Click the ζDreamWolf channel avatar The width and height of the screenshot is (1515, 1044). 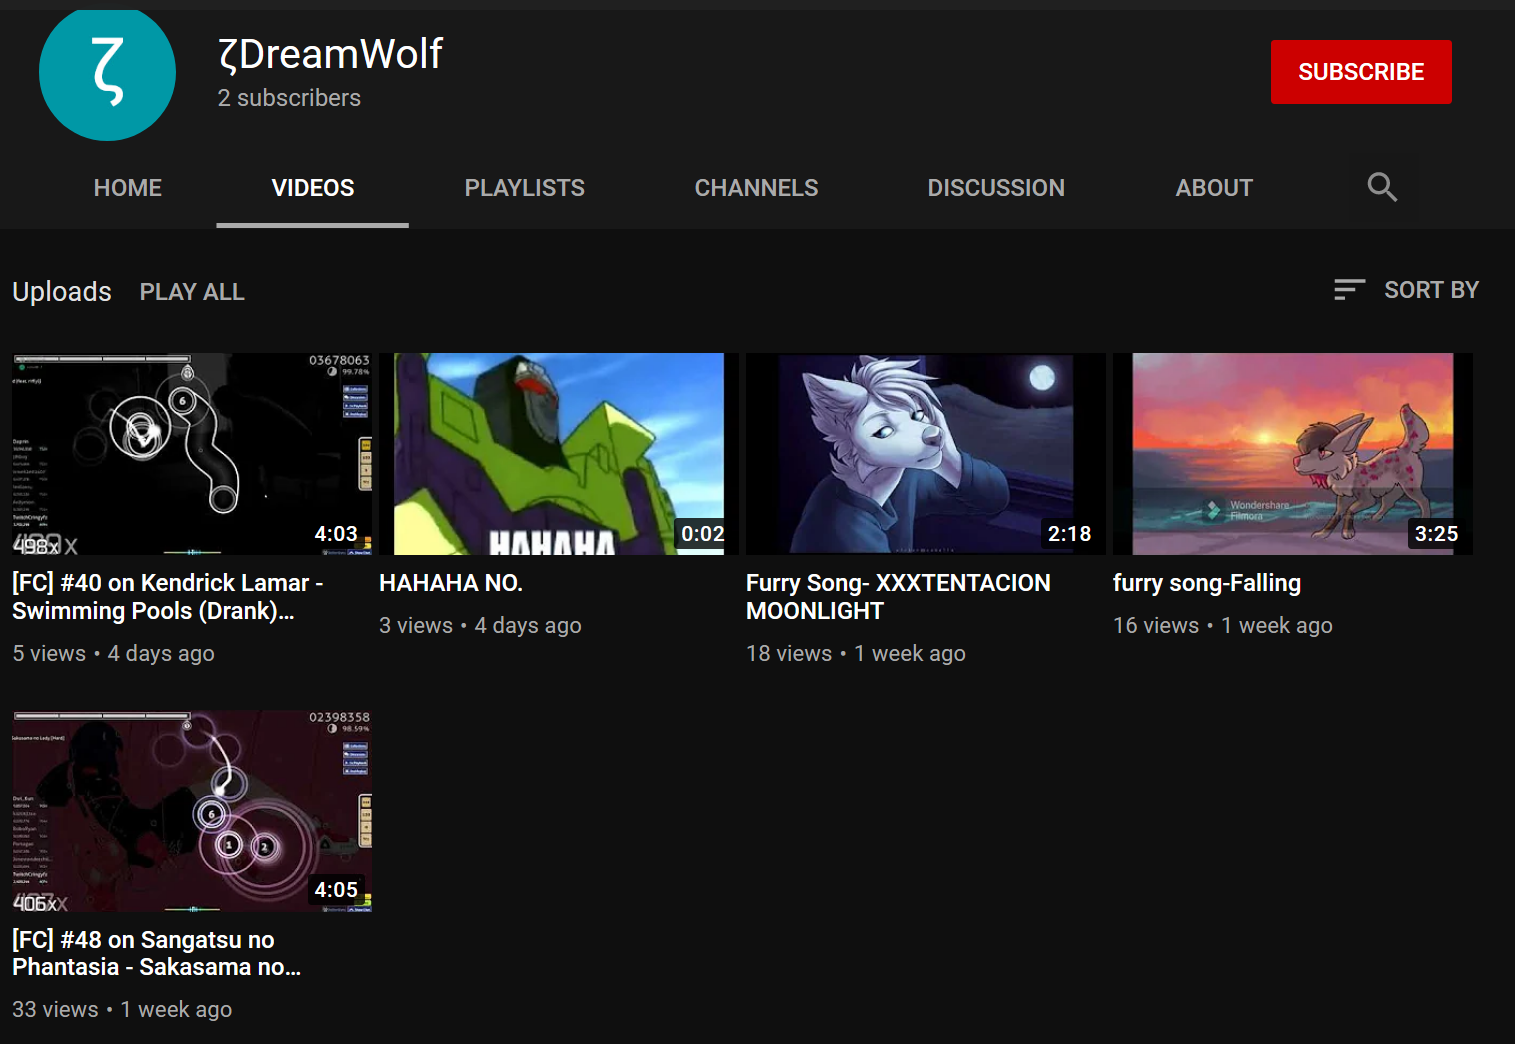tap(107, 73)
